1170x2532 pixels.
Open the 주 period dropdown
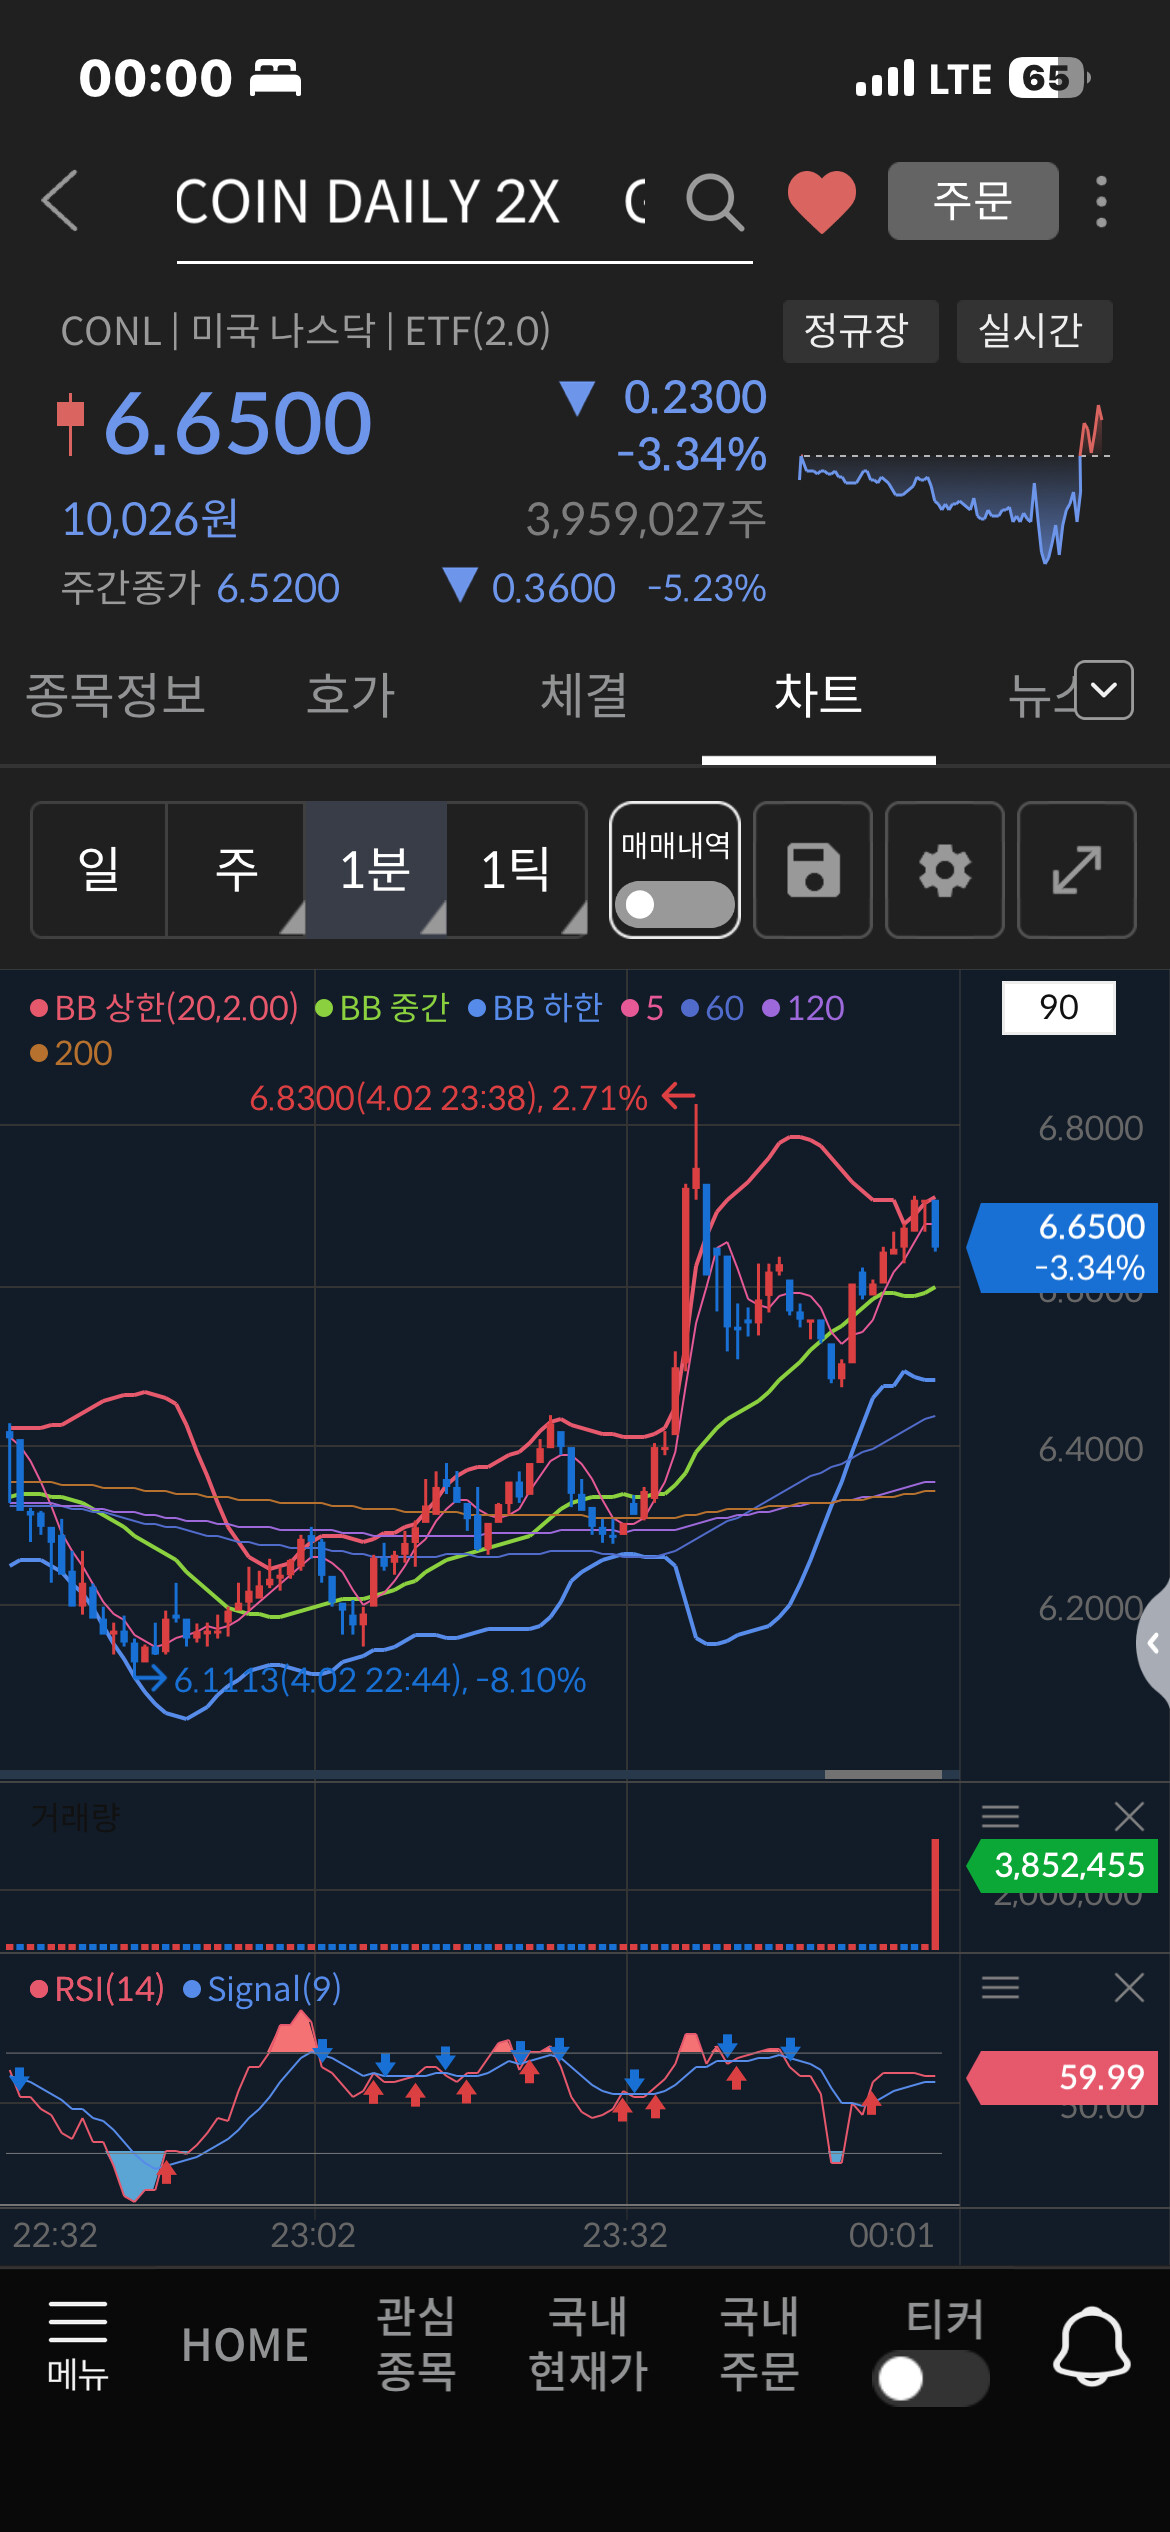[x=236, y=870]
